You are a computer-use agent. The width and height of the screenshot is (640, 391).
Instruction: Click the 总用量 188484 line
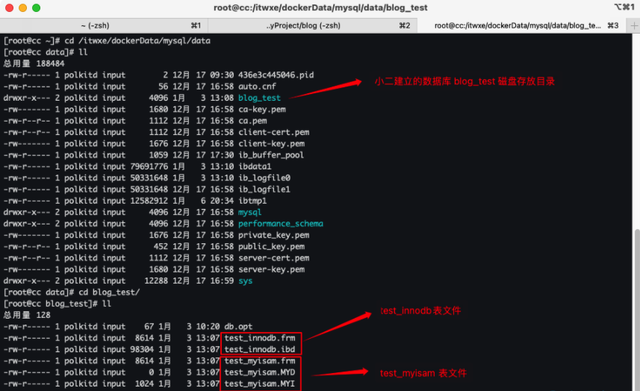tap(34, 64)
